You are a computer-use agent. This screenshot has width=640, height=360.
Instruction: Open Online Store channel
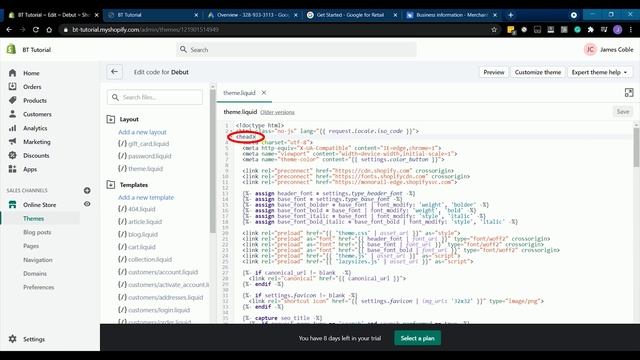[x=40, y=204]
